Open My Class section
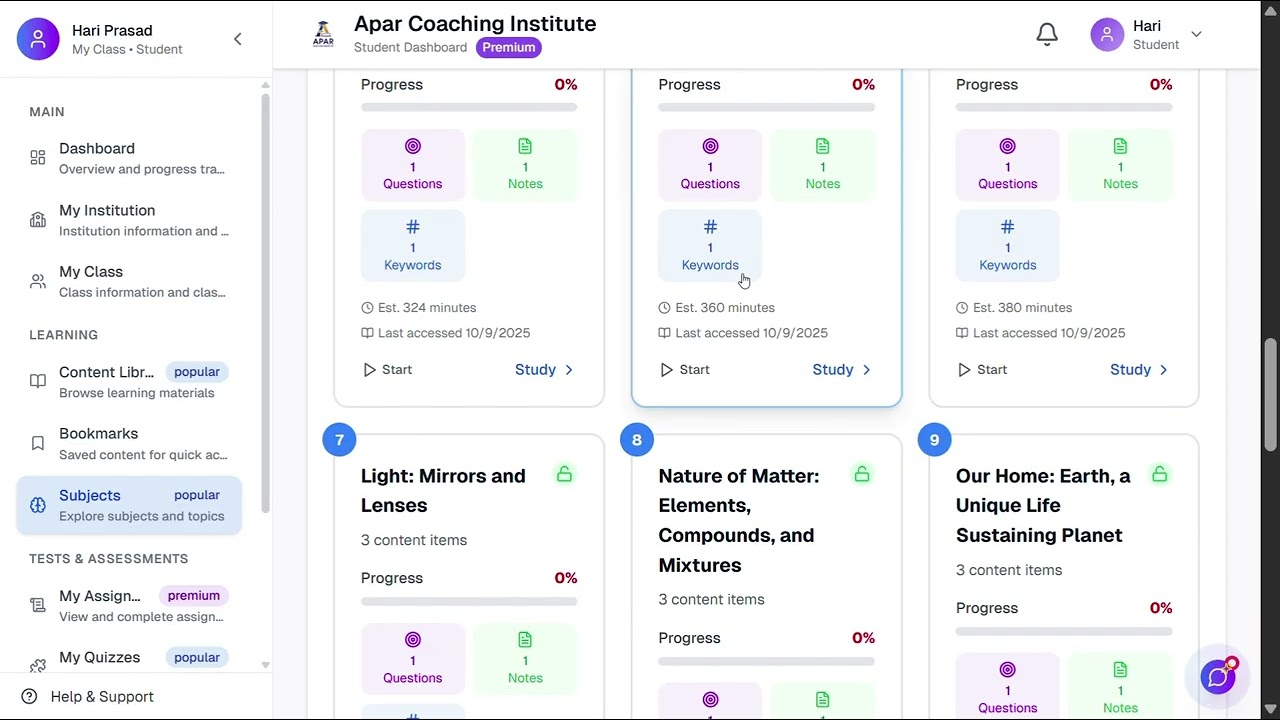1280x720 pixels. (129, 281)
